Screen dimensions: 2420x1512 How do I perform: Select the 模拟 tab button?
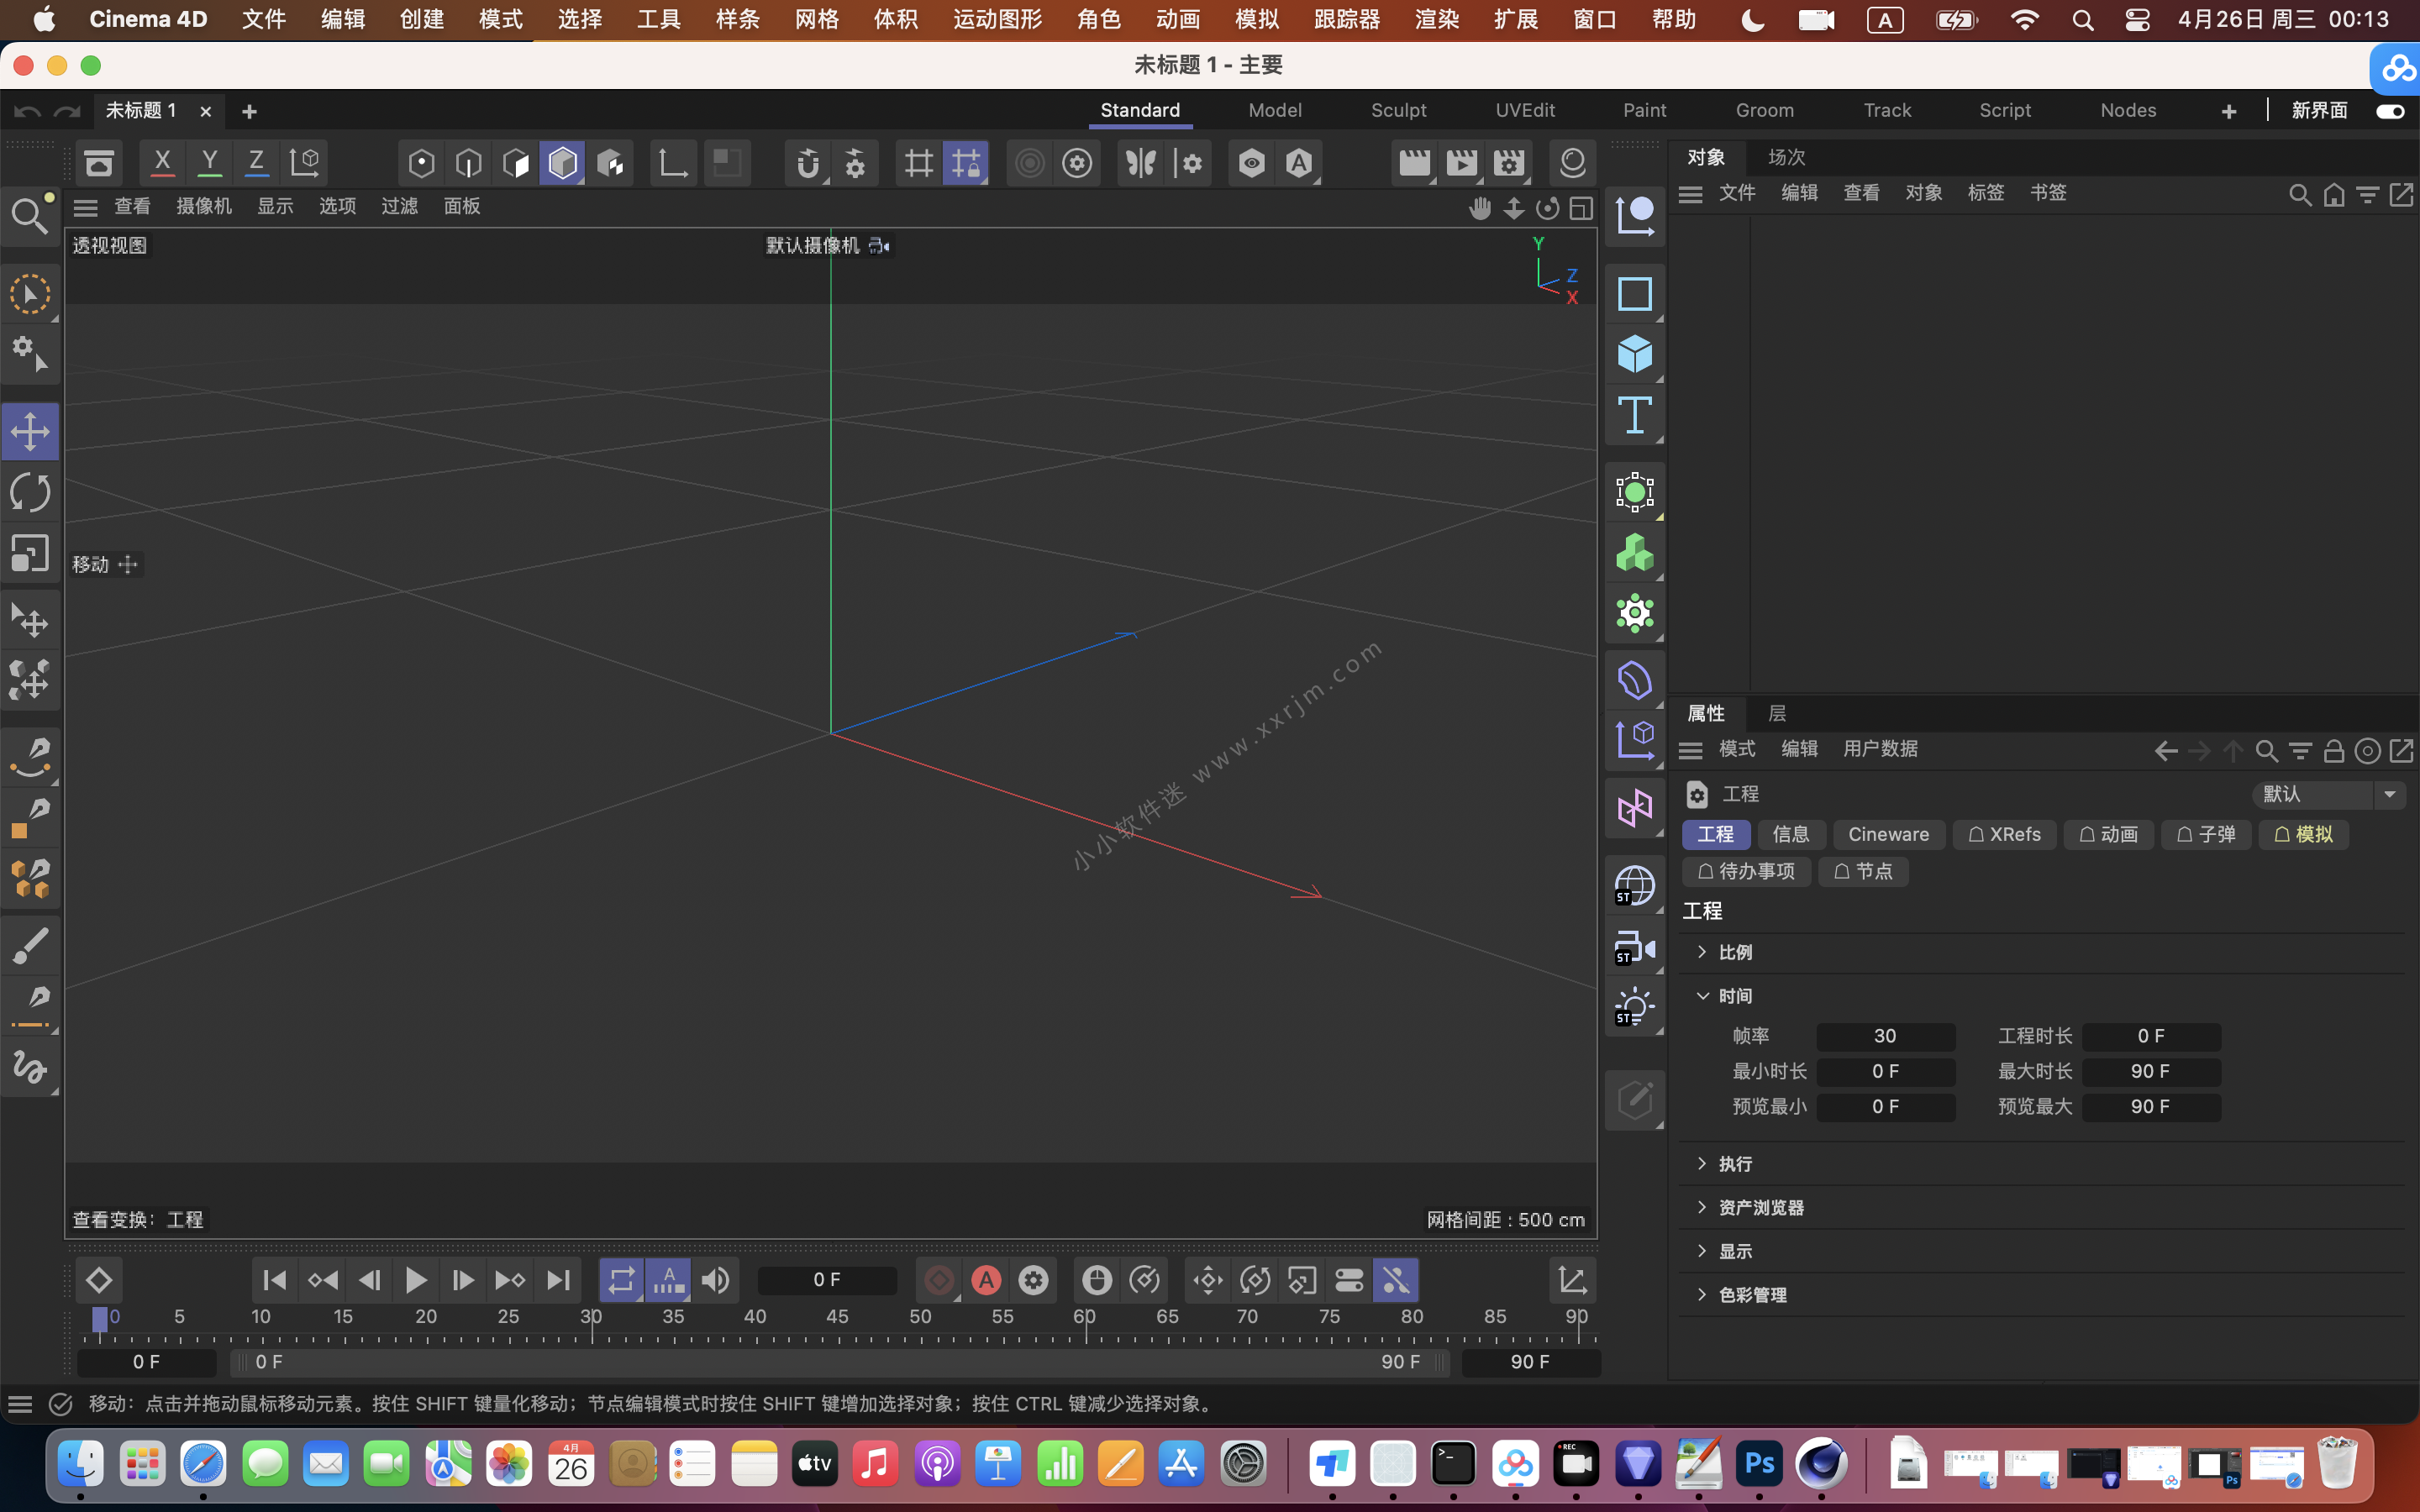(x=2303, y=834)
